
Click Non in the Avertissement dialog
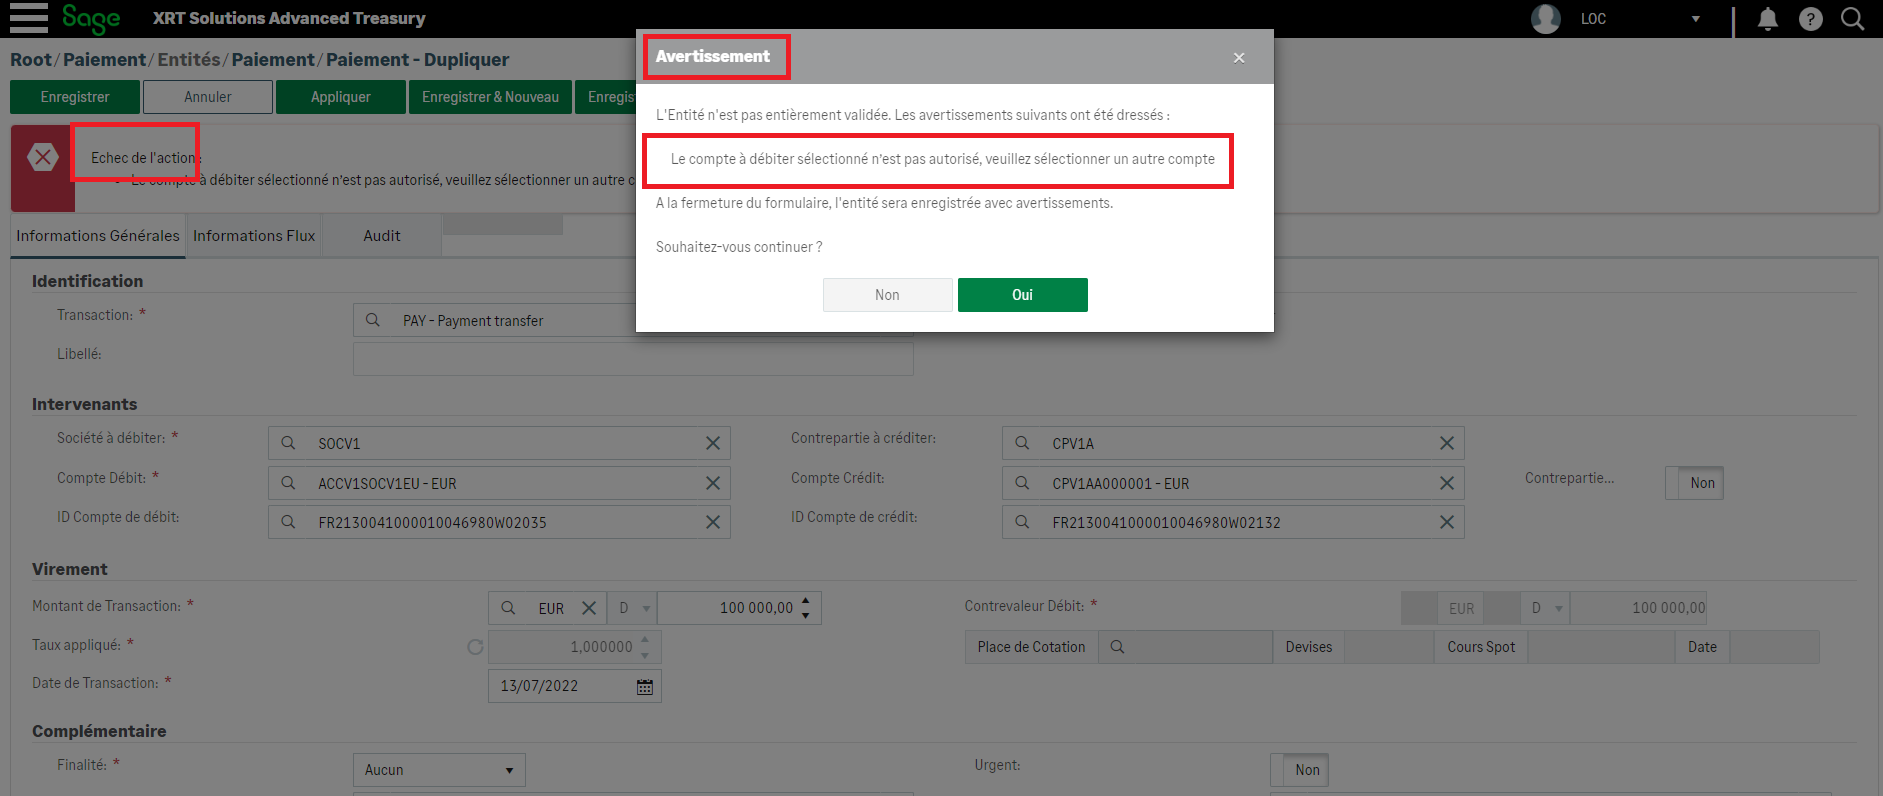pos(887,295)
